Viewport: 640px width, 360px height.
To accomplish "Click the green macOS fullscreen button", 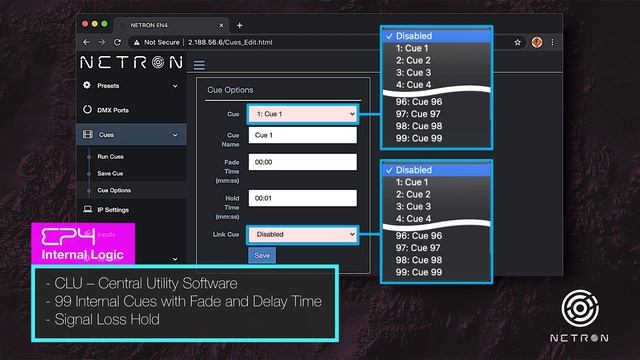I will tap(104, 24).
